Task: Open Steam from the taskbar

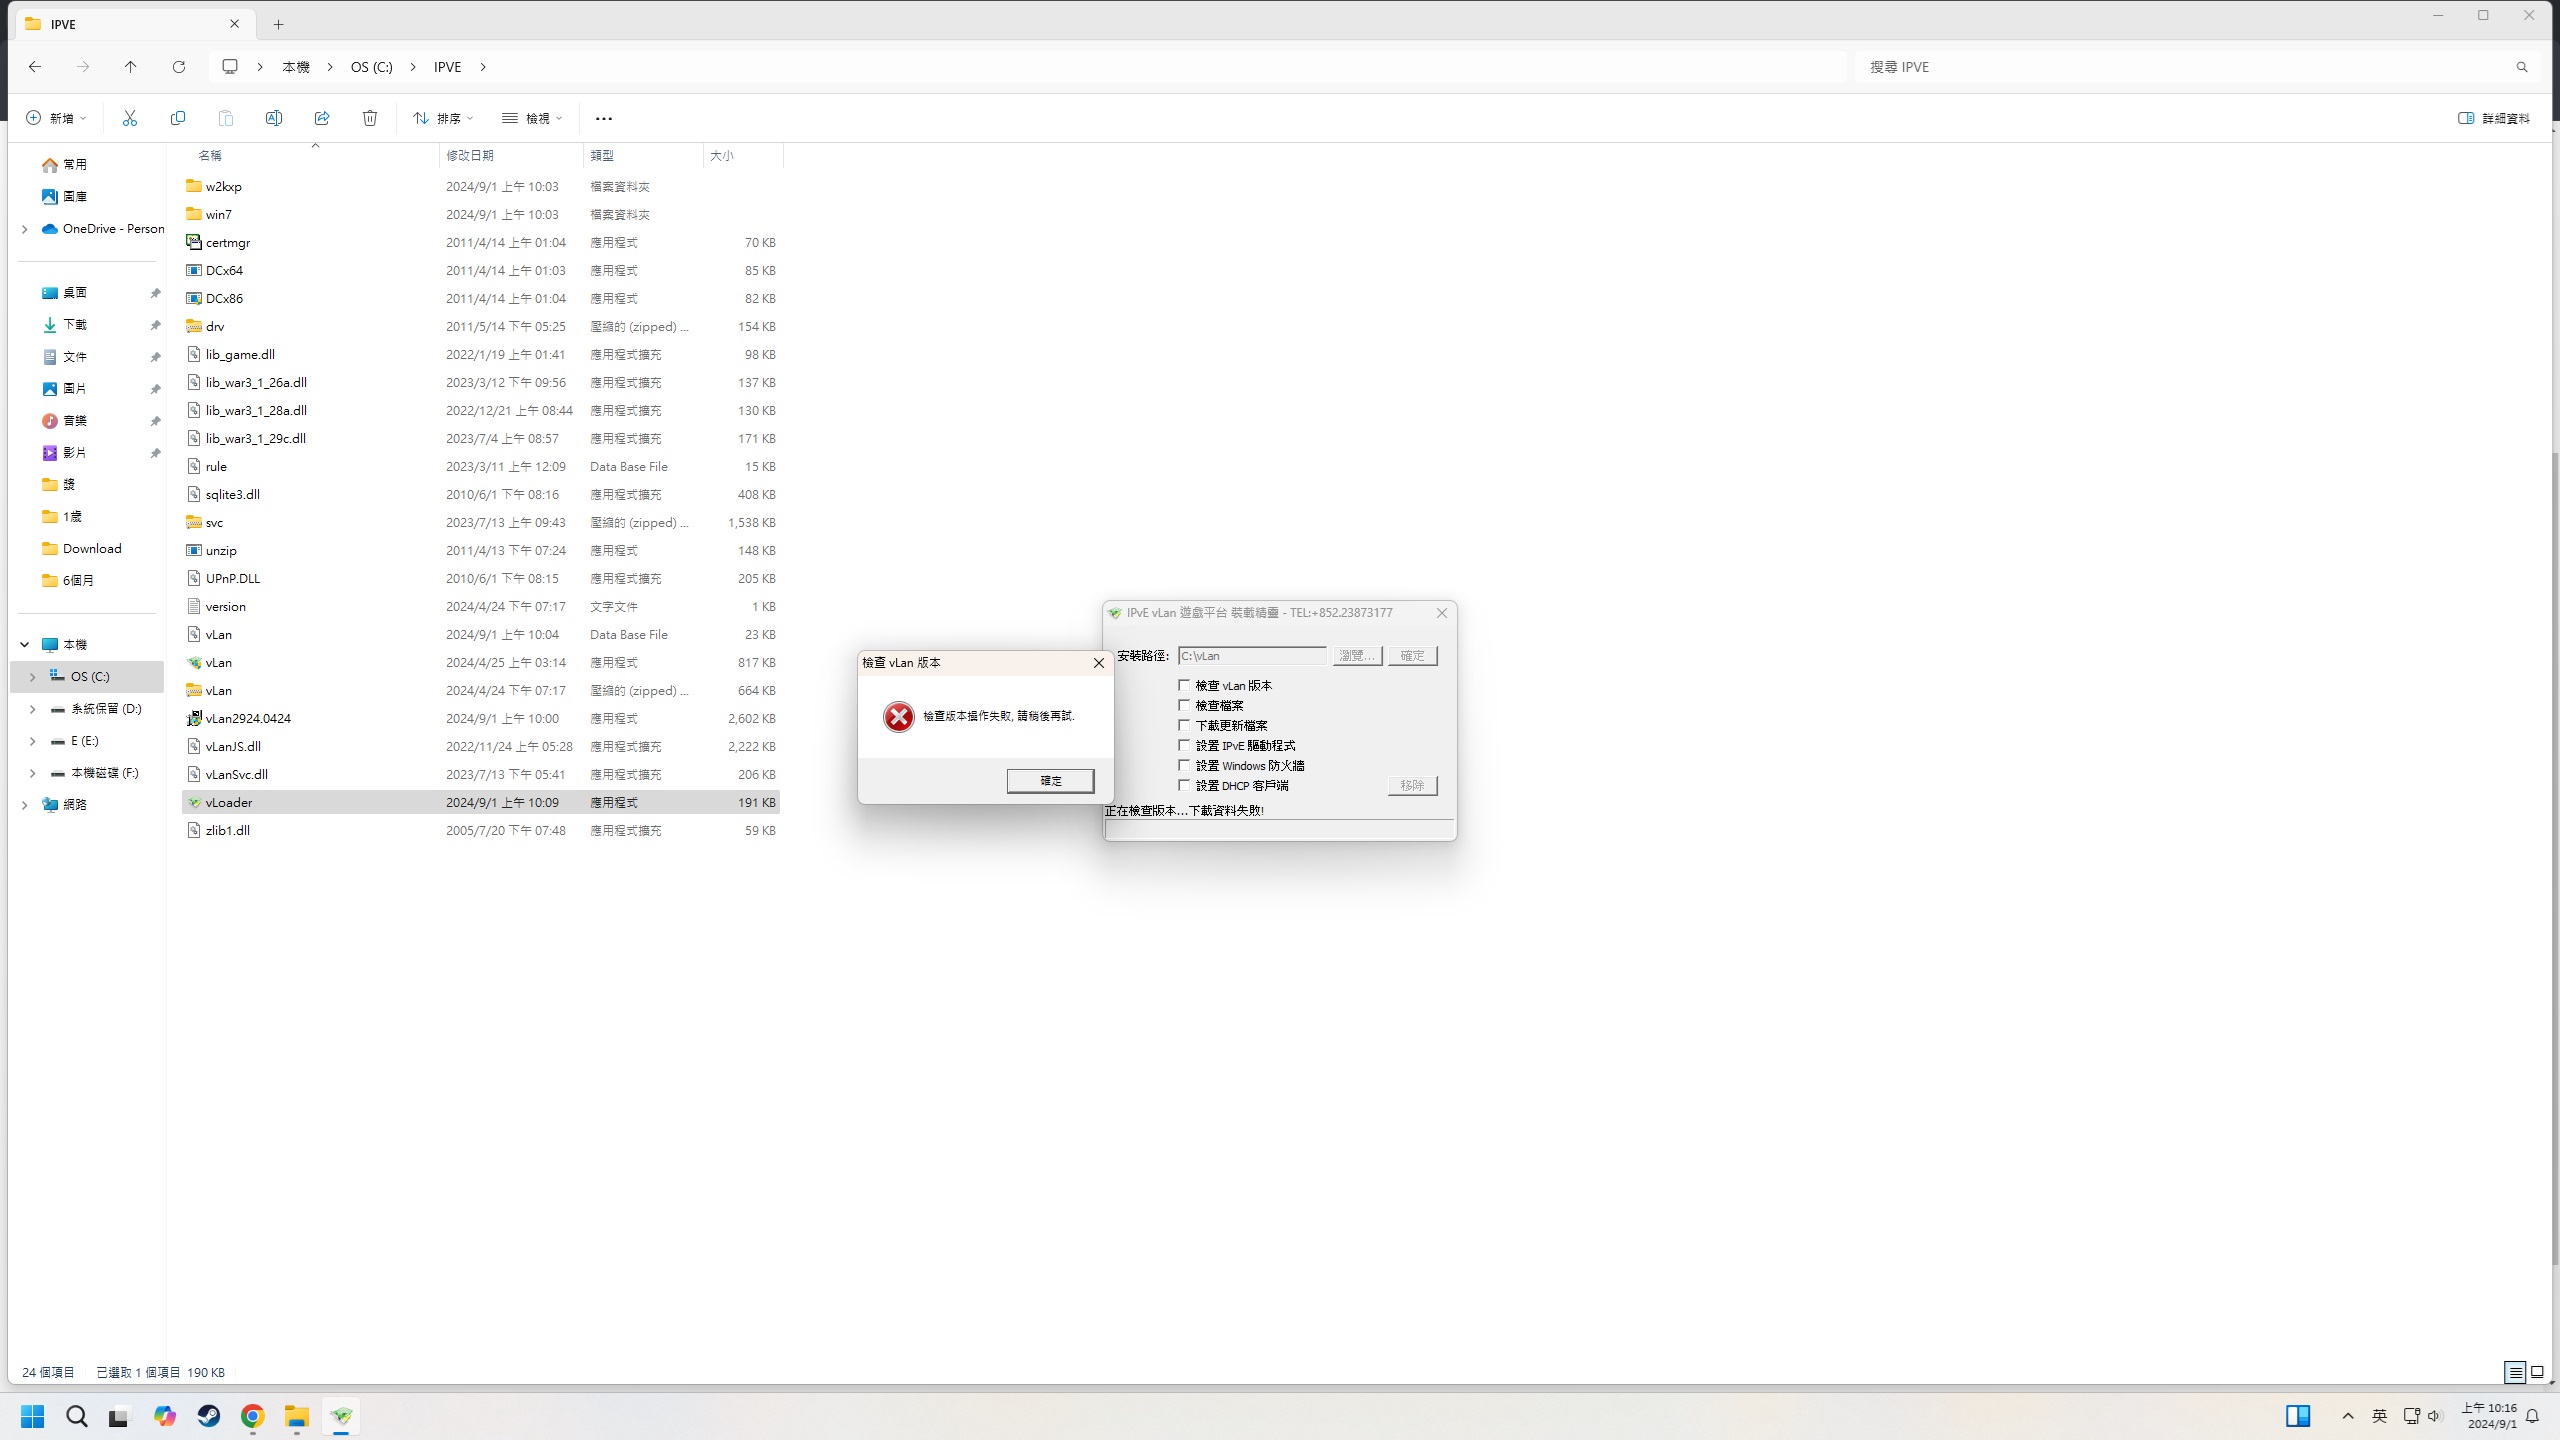Action: [209, 1416]
